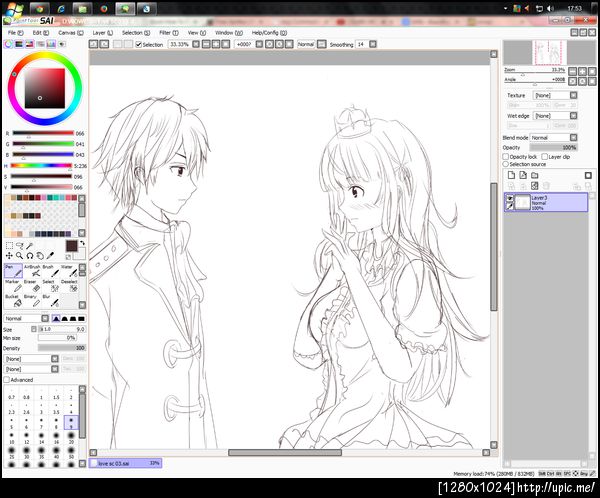
Task: Select the Eraser tool
Action: coord(32,286)
